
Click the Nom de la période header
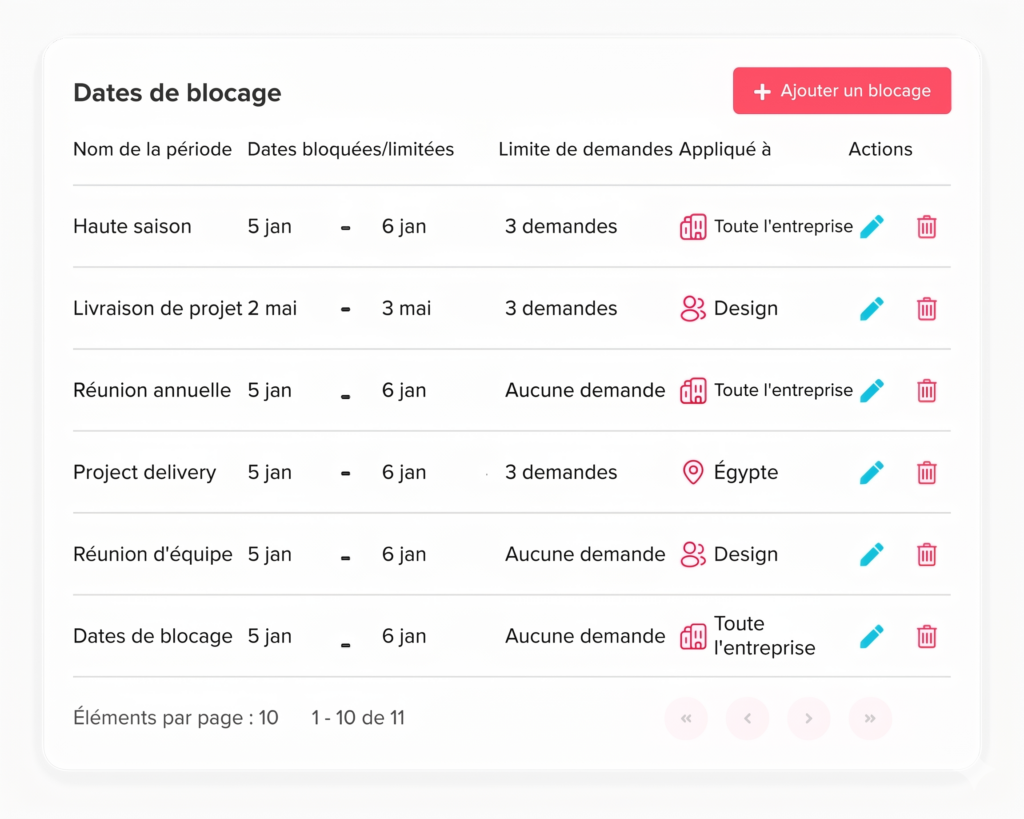(x=152, y=150)
